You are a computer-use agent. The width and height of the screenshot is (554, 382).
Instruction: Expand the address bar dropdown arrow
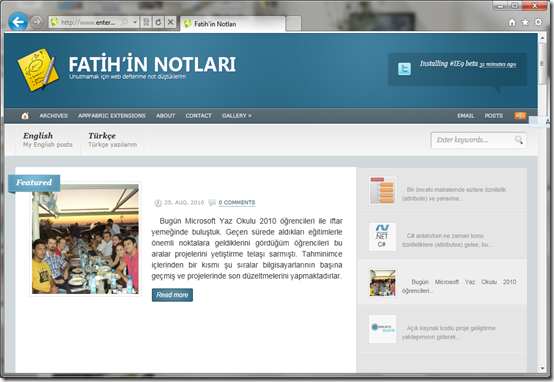(x=135, y=22)
